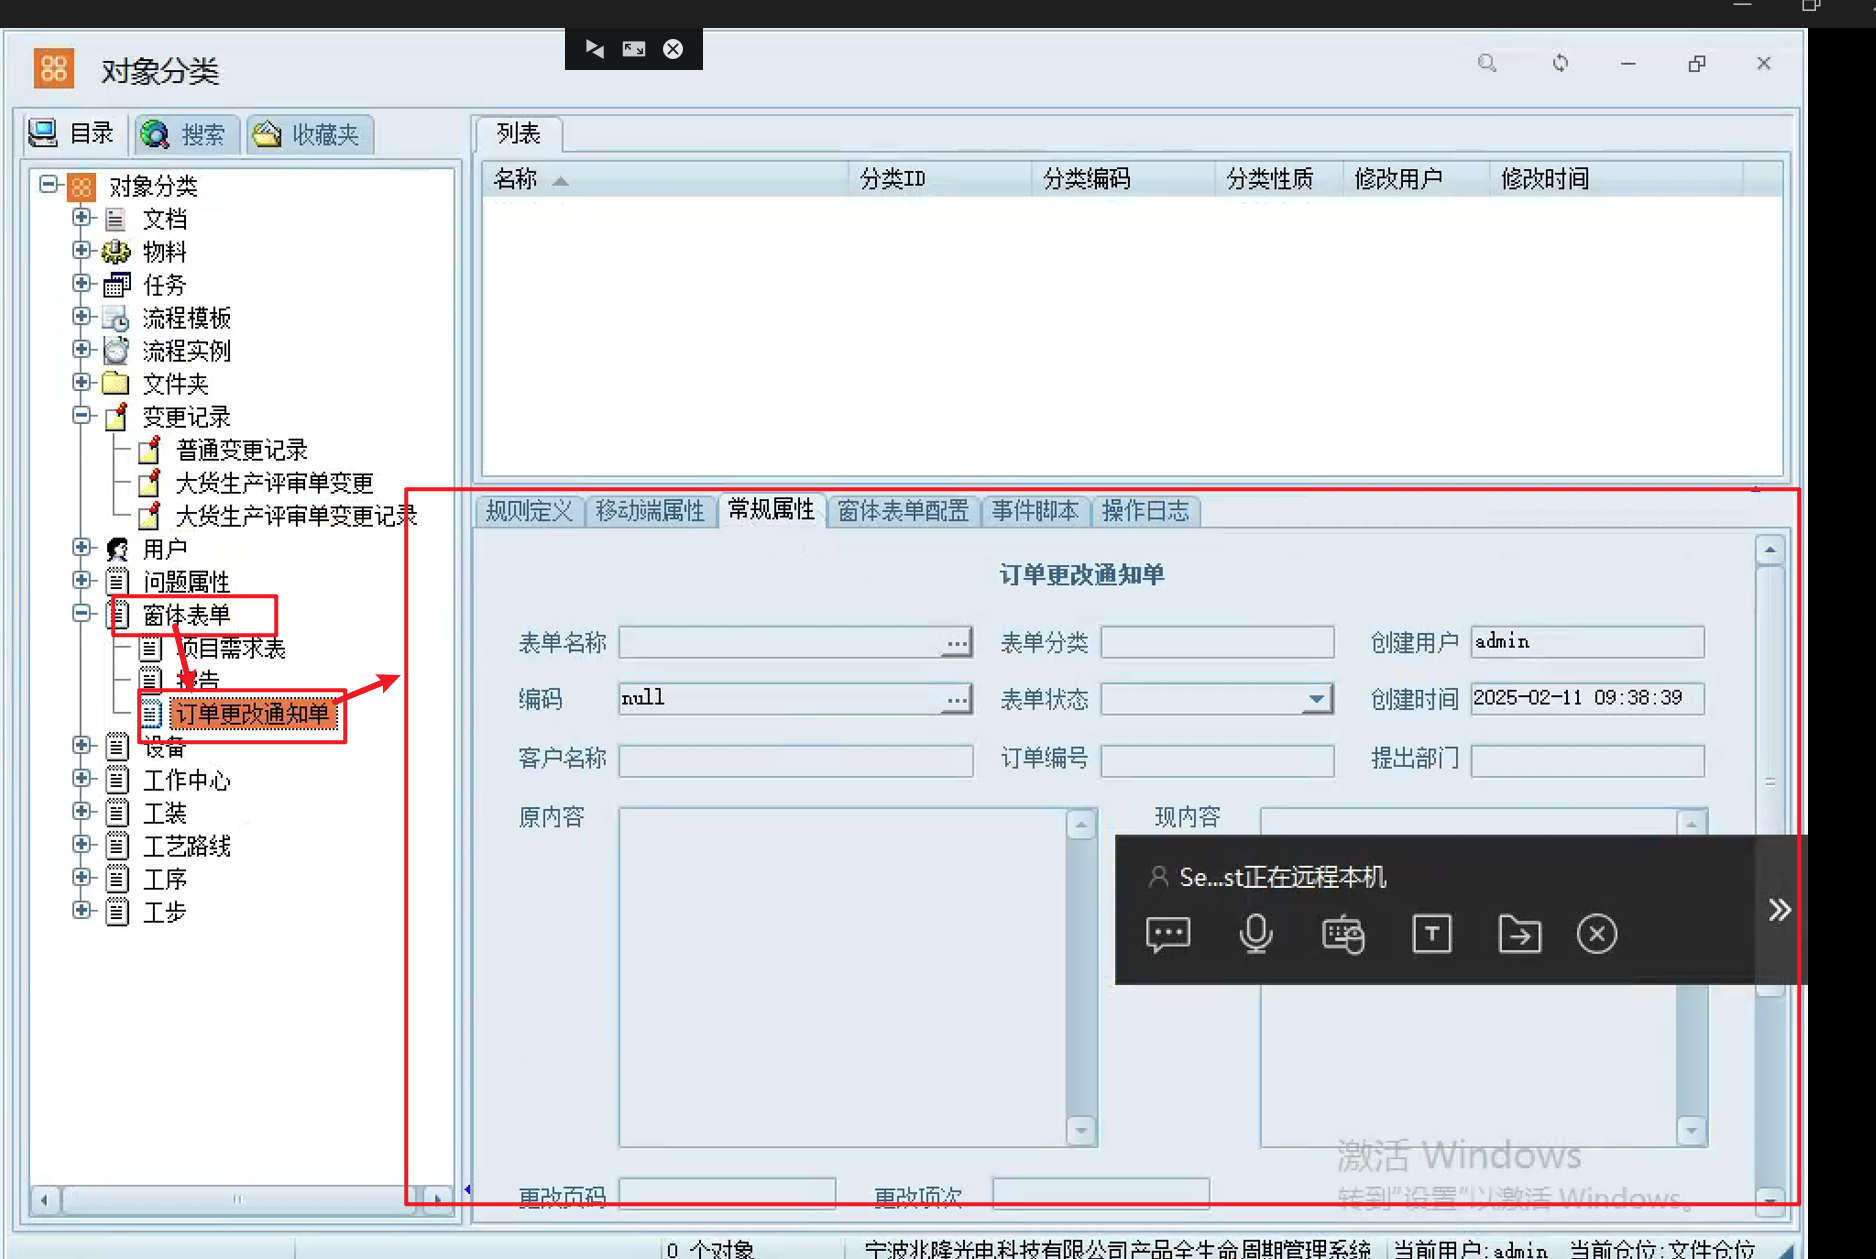Open the 目录 directory tab
The width and height of the screenshot is (1876, 1259).
[71, 134]
